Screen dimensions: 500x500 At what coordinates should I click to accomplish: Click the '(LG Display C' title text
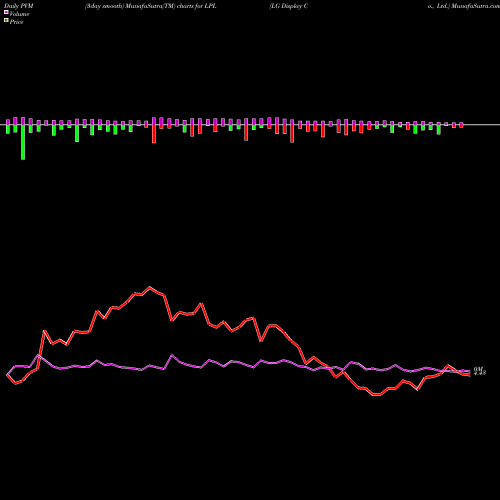(x=289, y=6)
